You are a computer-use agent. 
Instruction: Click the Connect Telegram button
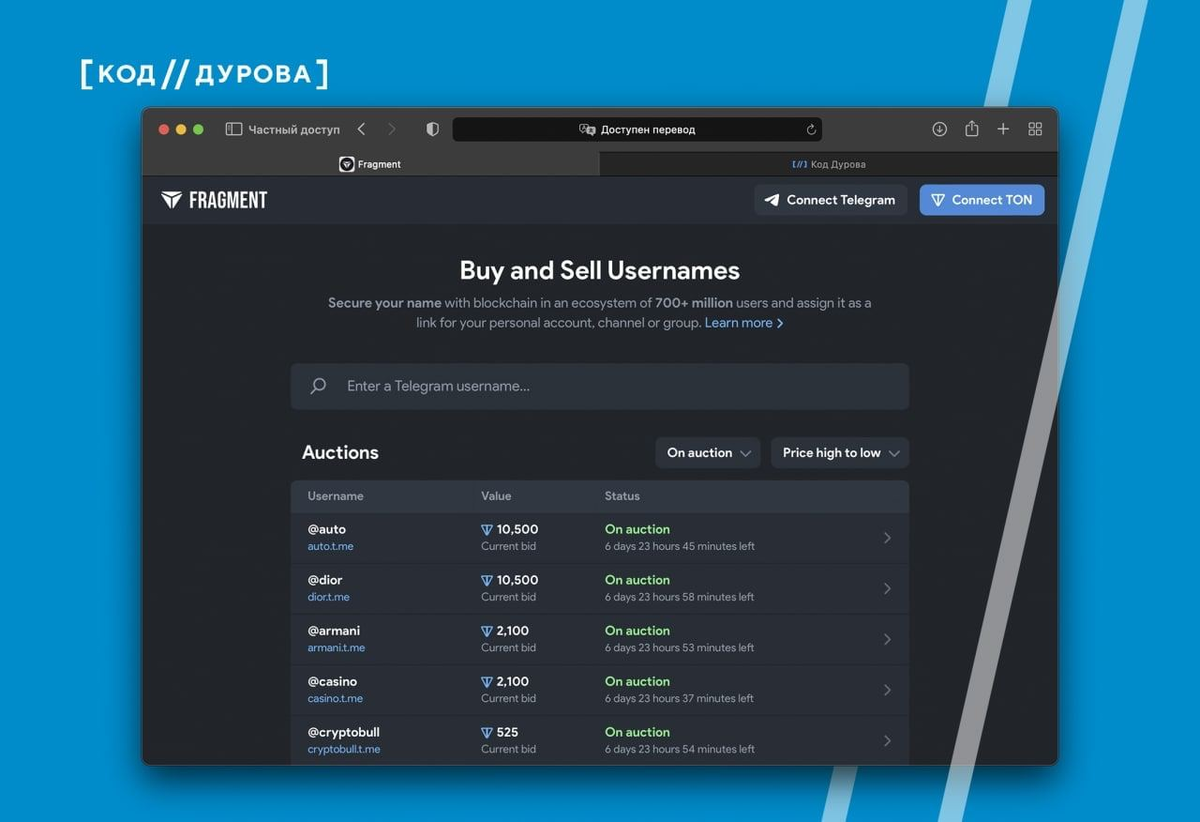831,200
